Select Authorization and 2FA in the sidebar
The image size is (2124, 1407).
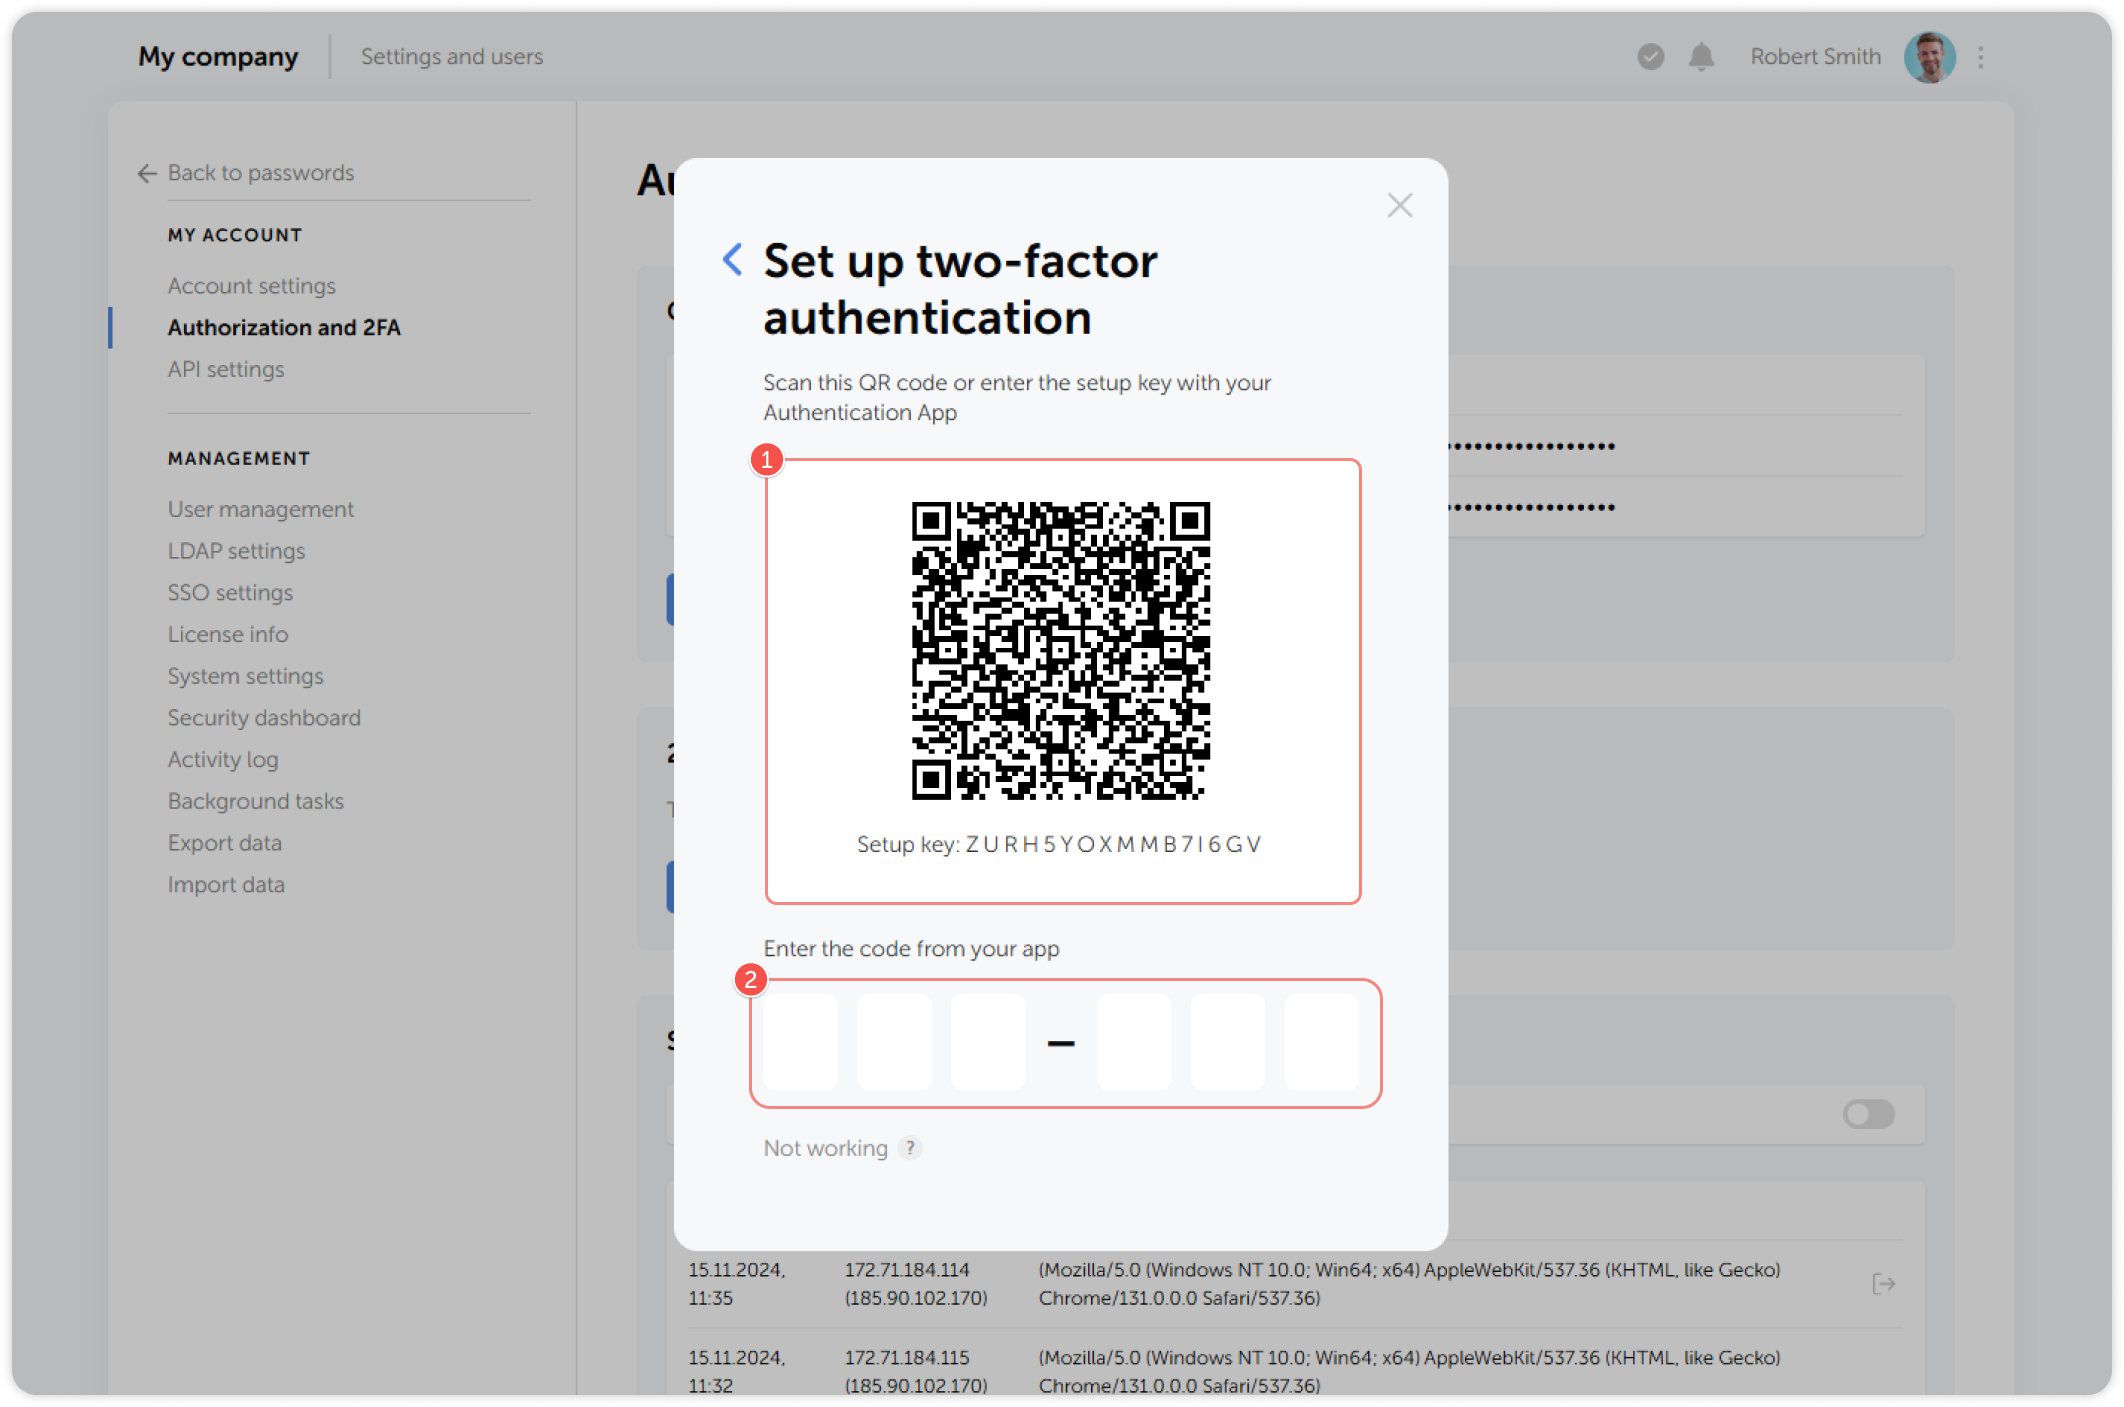(284, 327)
